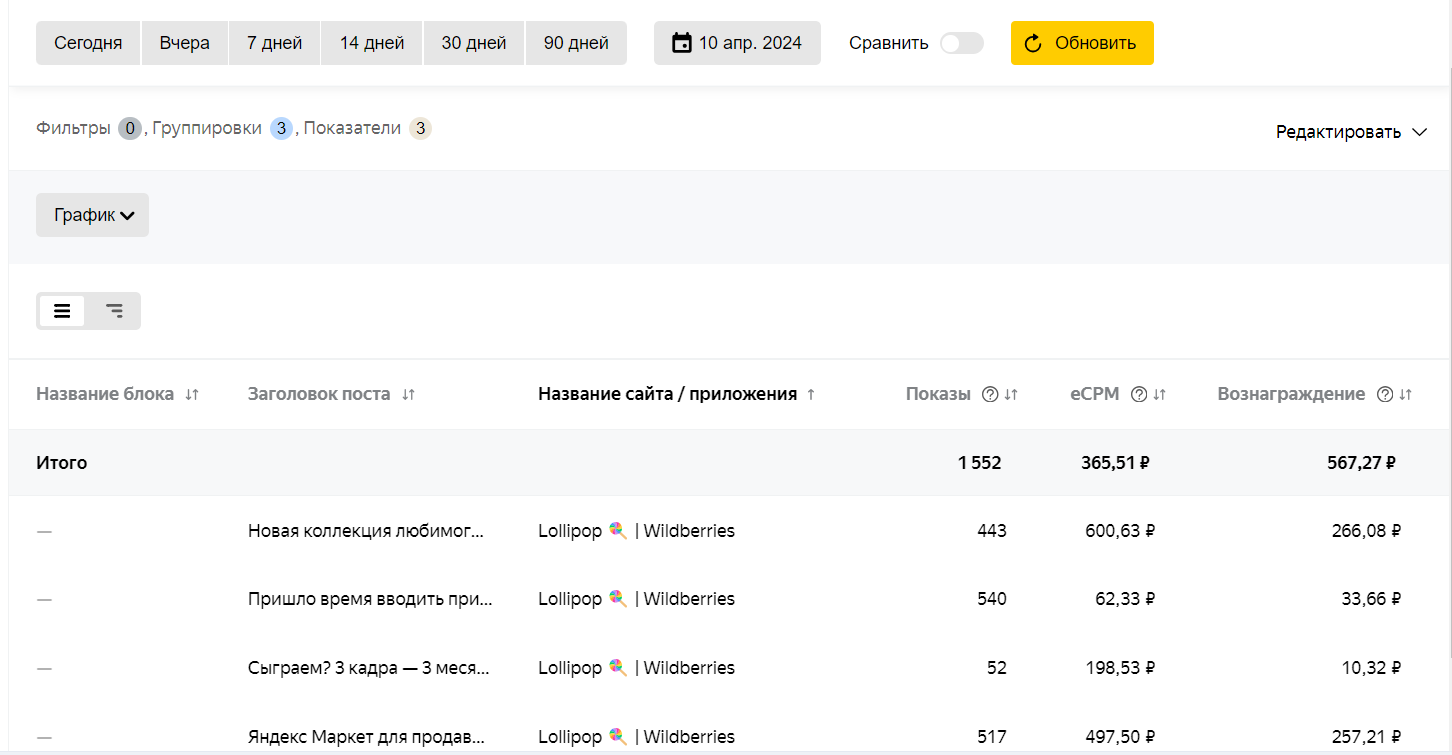Click the Название сайта / приложения header
1452x755 pixels.
coord(667,394)
